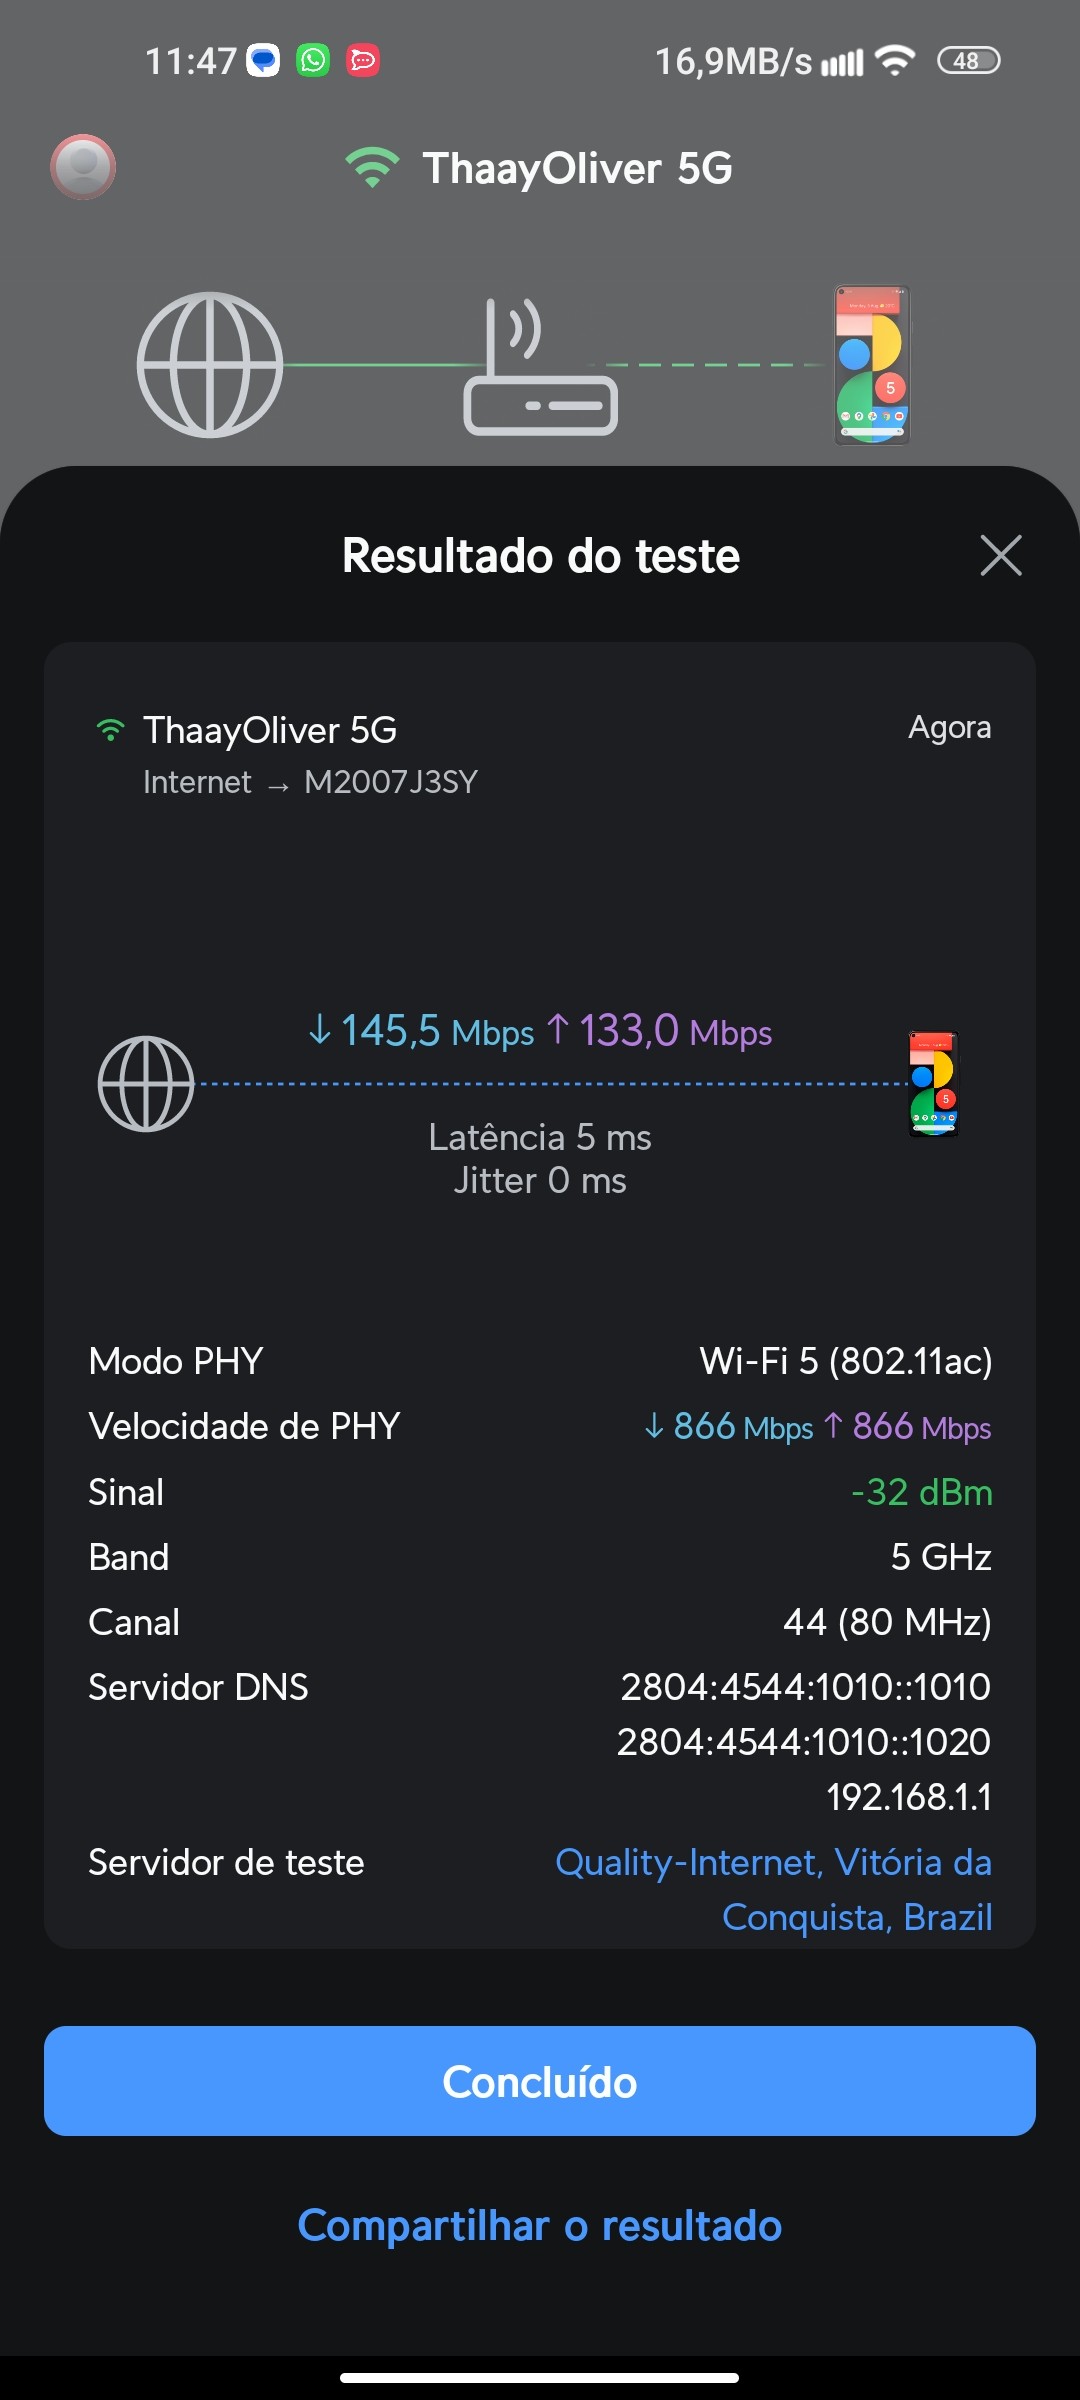Close the Resultado do teste panel
The width and height of the screenshot is (1080, 2400).
point(1000,555)
